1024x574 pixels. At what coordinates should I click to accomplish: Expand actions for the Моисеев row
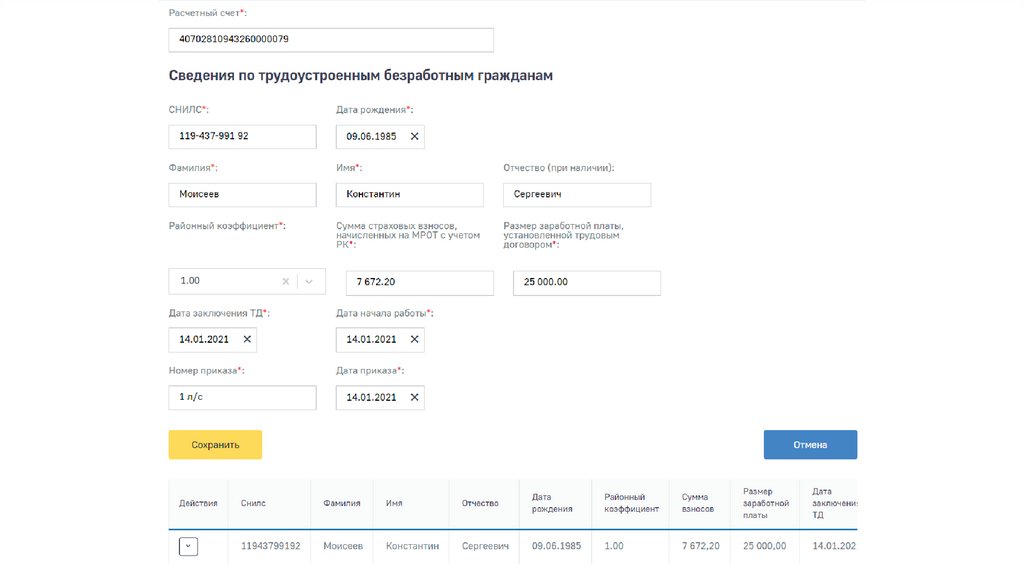pos(188,546)
